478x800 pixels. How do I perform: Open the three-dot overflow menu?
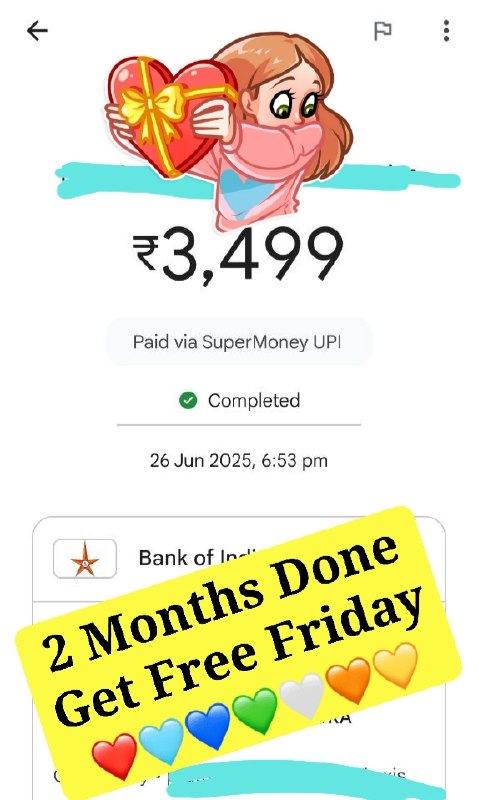tap(446, 31)
